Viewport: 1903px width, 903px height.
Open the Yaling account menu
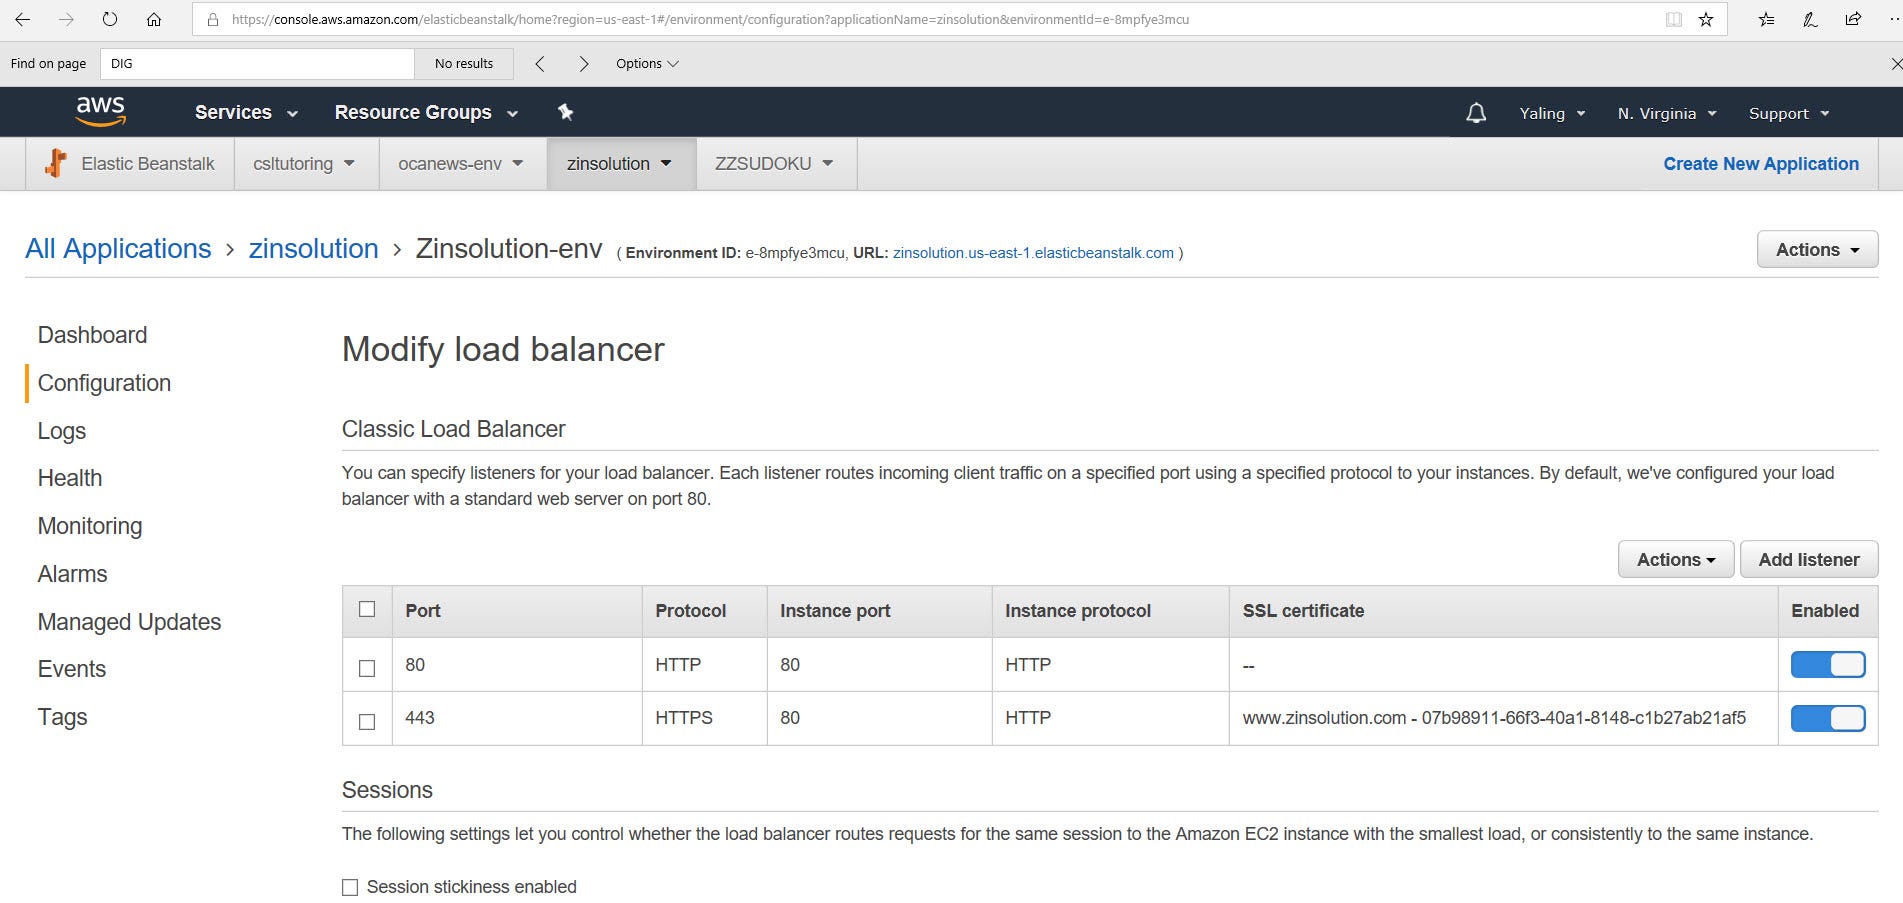[1552, 113]
